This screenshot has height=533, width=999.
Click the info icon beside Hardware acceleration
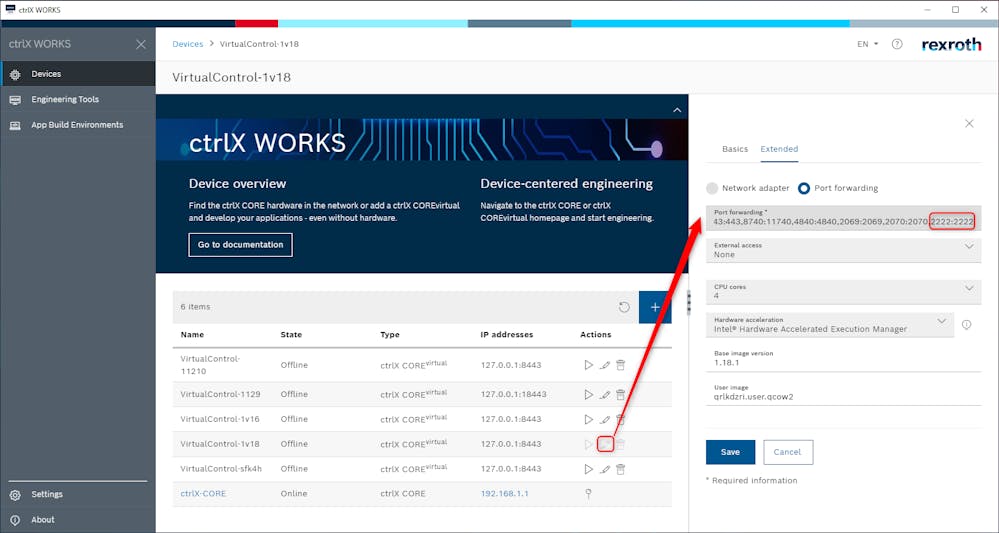click(967, 325)
